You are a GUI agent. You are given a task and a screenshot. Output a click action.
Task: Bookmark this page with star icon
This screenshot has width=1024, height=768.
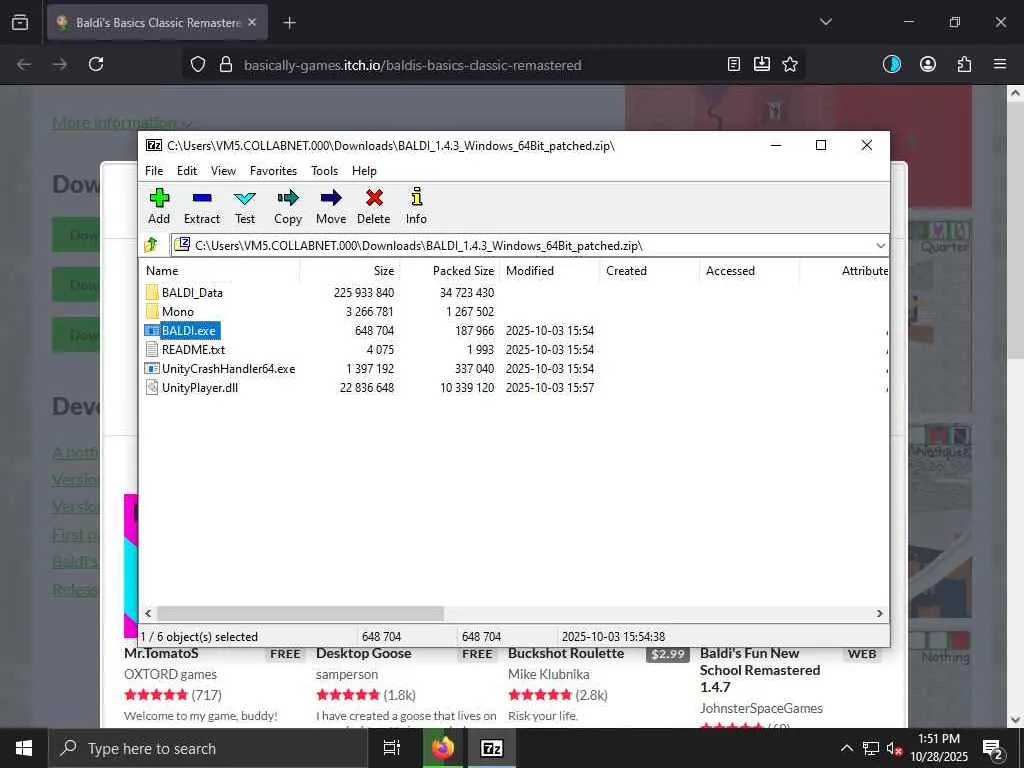(x=790, y=64)
